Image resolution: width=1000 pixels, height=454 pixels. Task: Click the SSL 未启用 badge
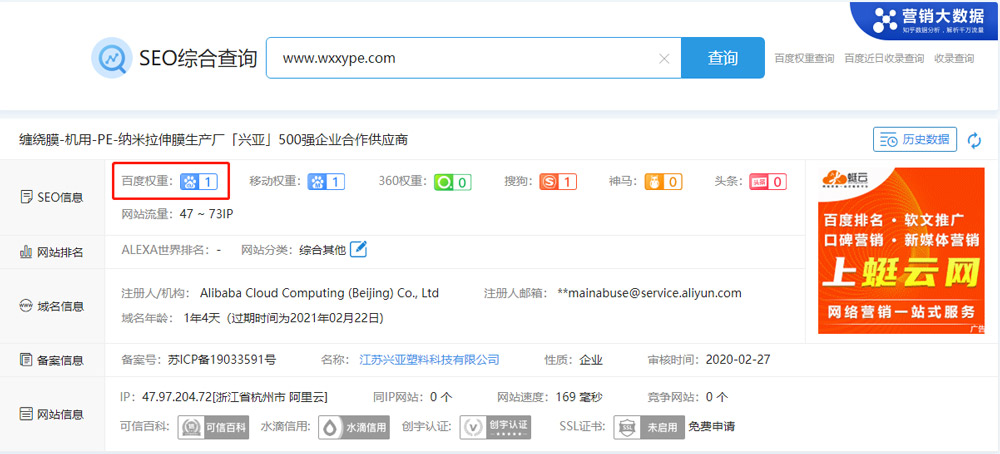coord(649,427)
